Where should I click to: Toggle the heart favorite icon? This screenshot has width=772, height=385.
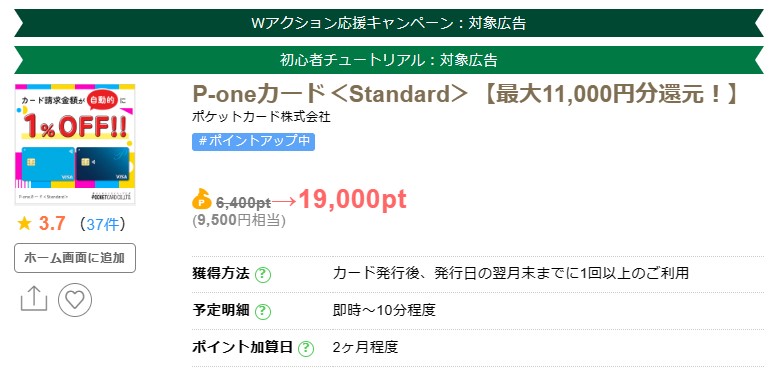(x=75, y=299)
